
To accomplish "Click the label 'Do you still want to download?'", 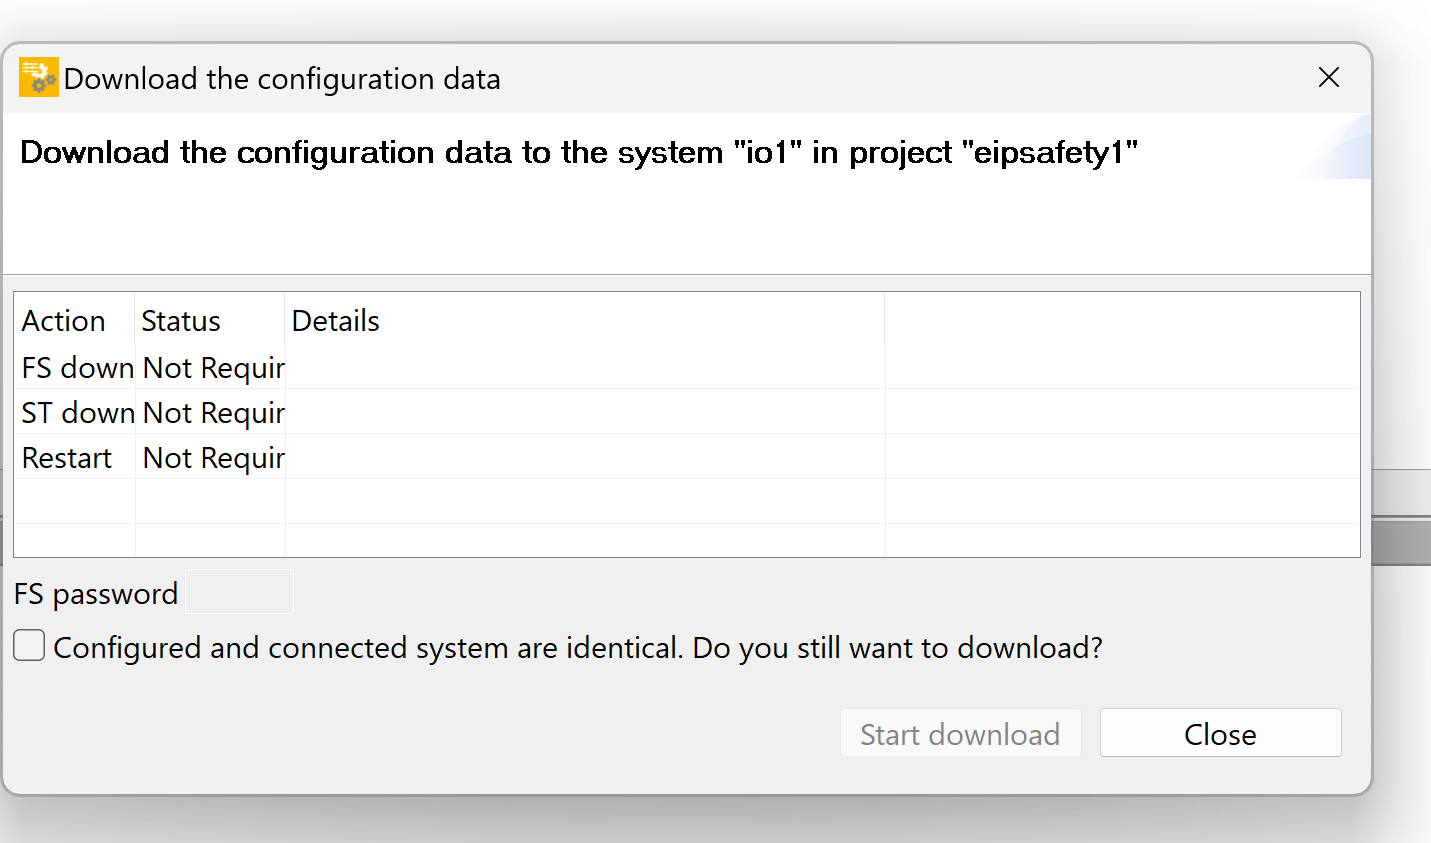I will click(897, 648).
